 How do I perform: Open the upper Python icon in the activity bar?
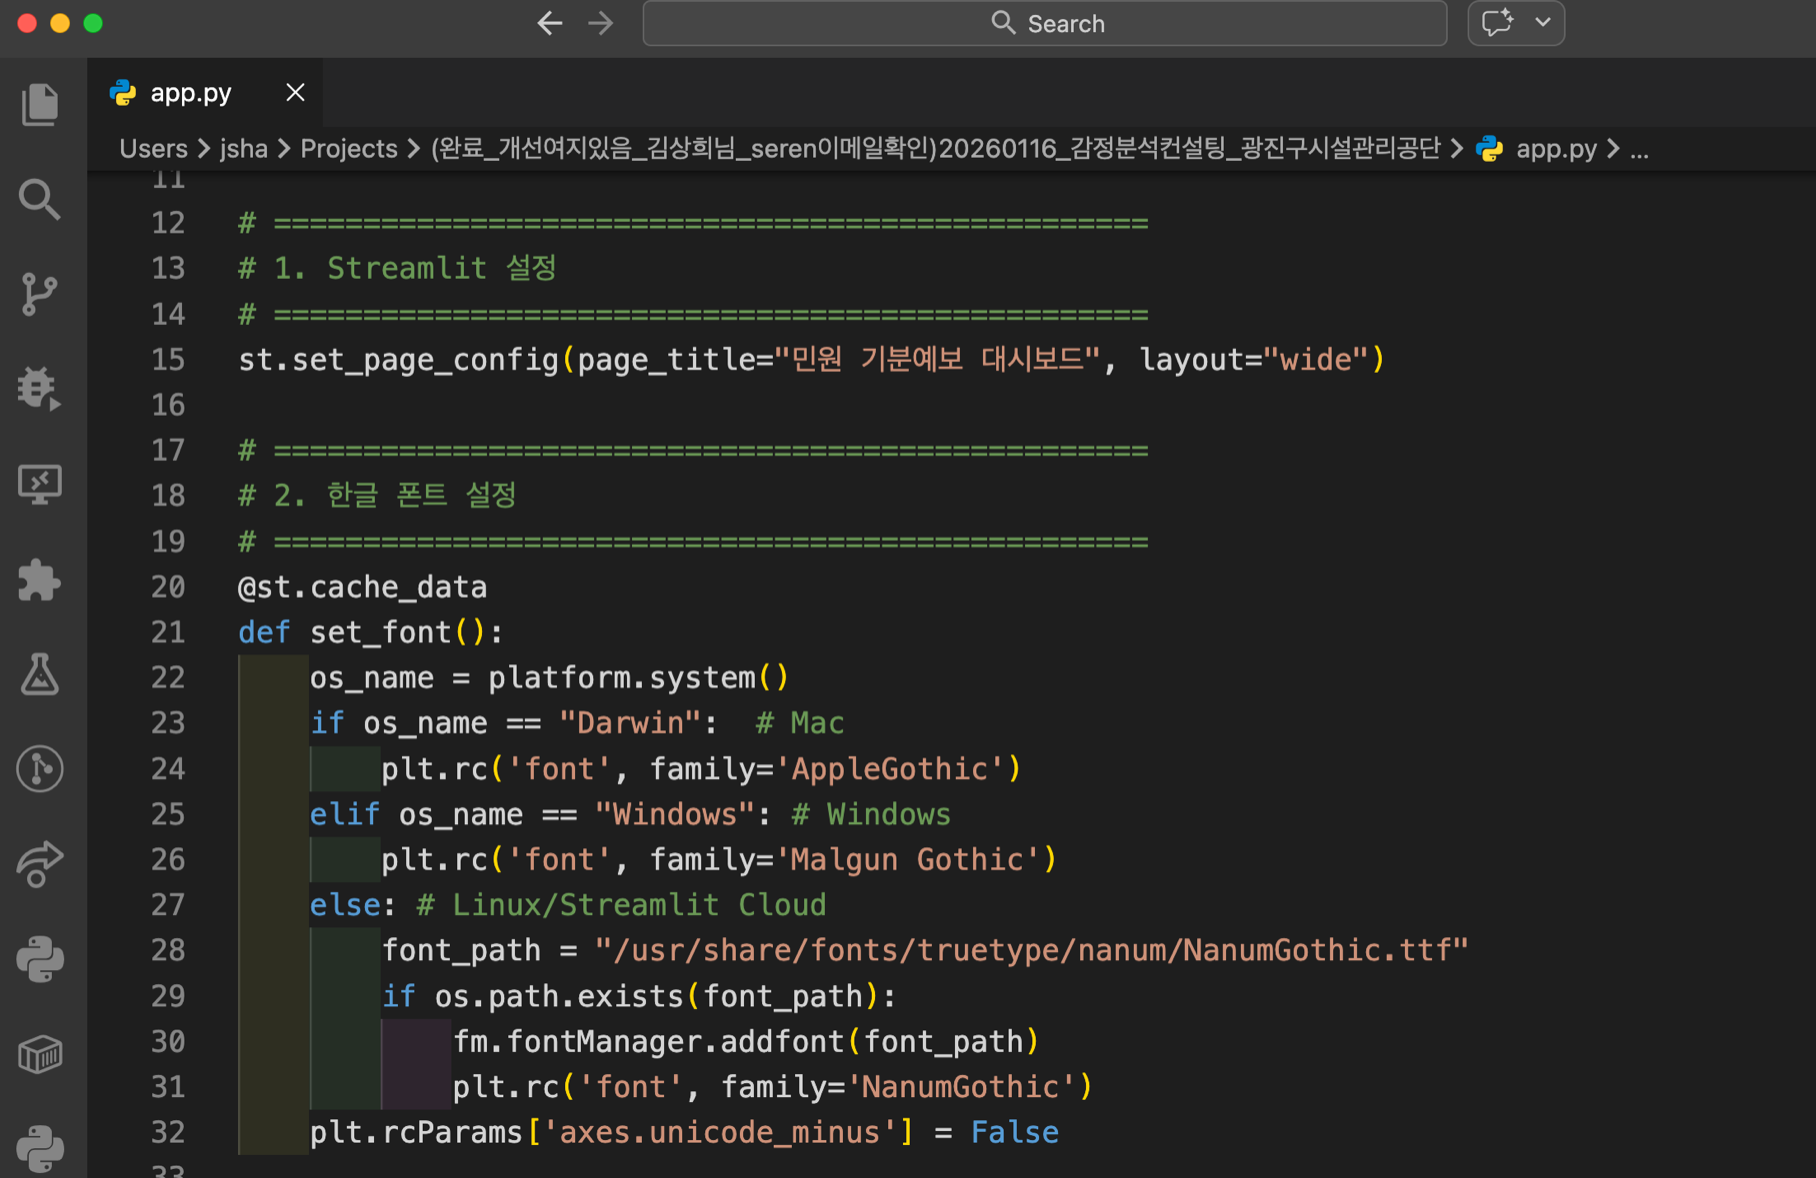(x=40, y=959)
